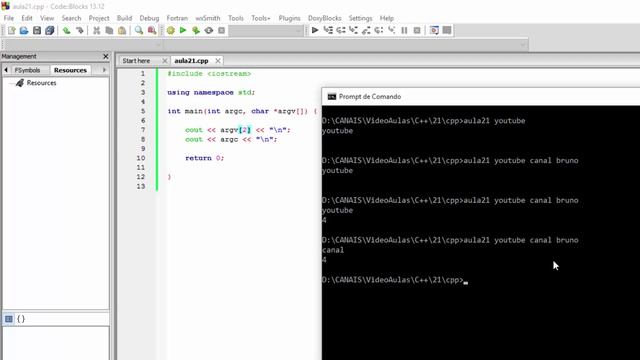Start debugger with black play arrow
The width and height of the screenshot is (640, 360).
tap(315, 30)
